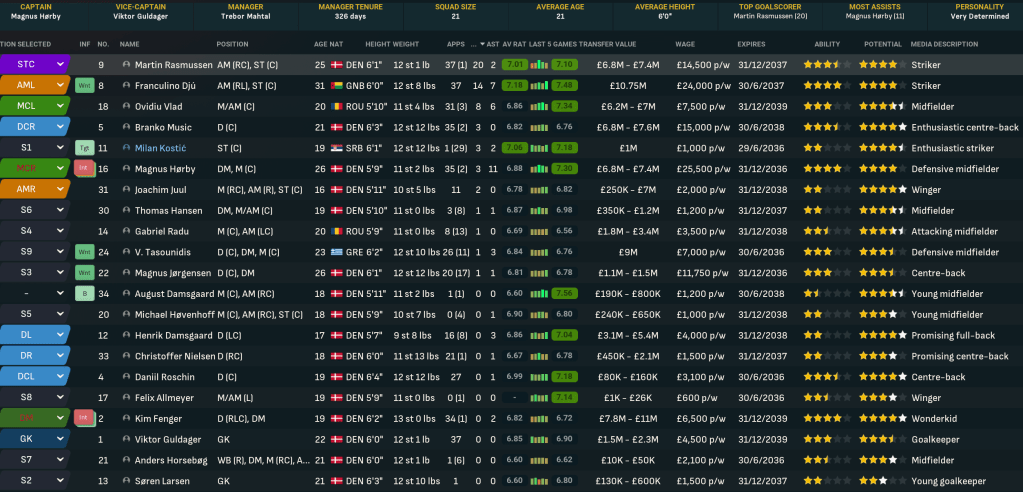Click the potential stars for Joachim Juul
This screenshot has width=1023, height=492.
coord(882,190)
